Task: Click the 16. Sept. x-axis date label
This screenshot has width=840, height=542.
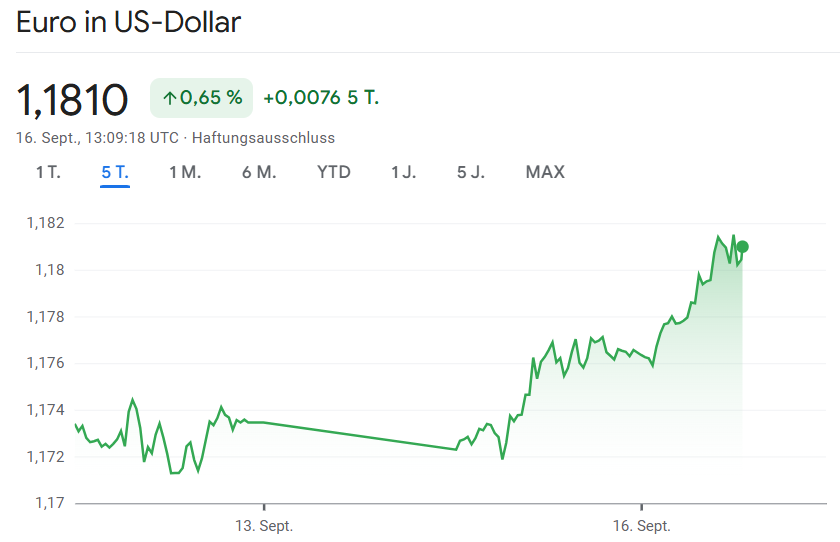Action: pyautogui.click(x=641, y=526)
